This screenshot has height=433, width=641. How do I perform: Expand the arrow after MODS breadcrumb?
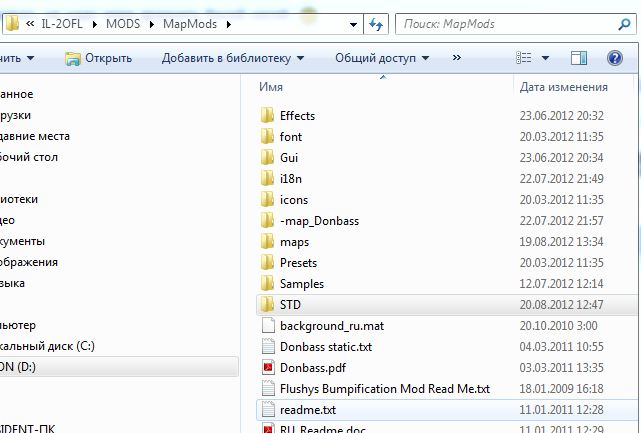click(x=152, y=25)
